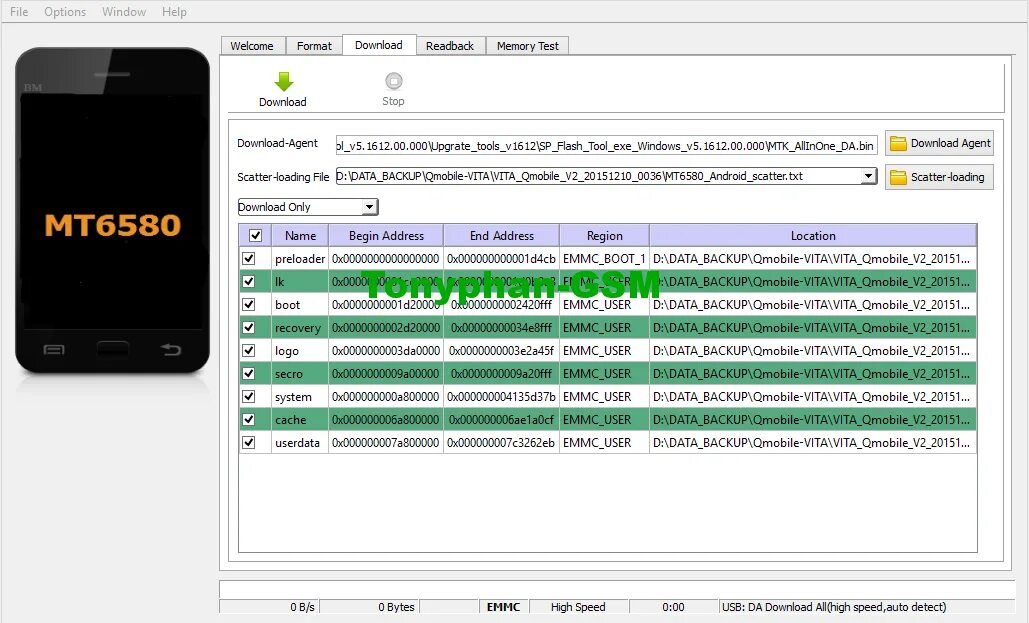Image resolution: width=1029 pixels, height=623 pixels.
Task: Click the green Download arrow icon
Action: (284, 81)
